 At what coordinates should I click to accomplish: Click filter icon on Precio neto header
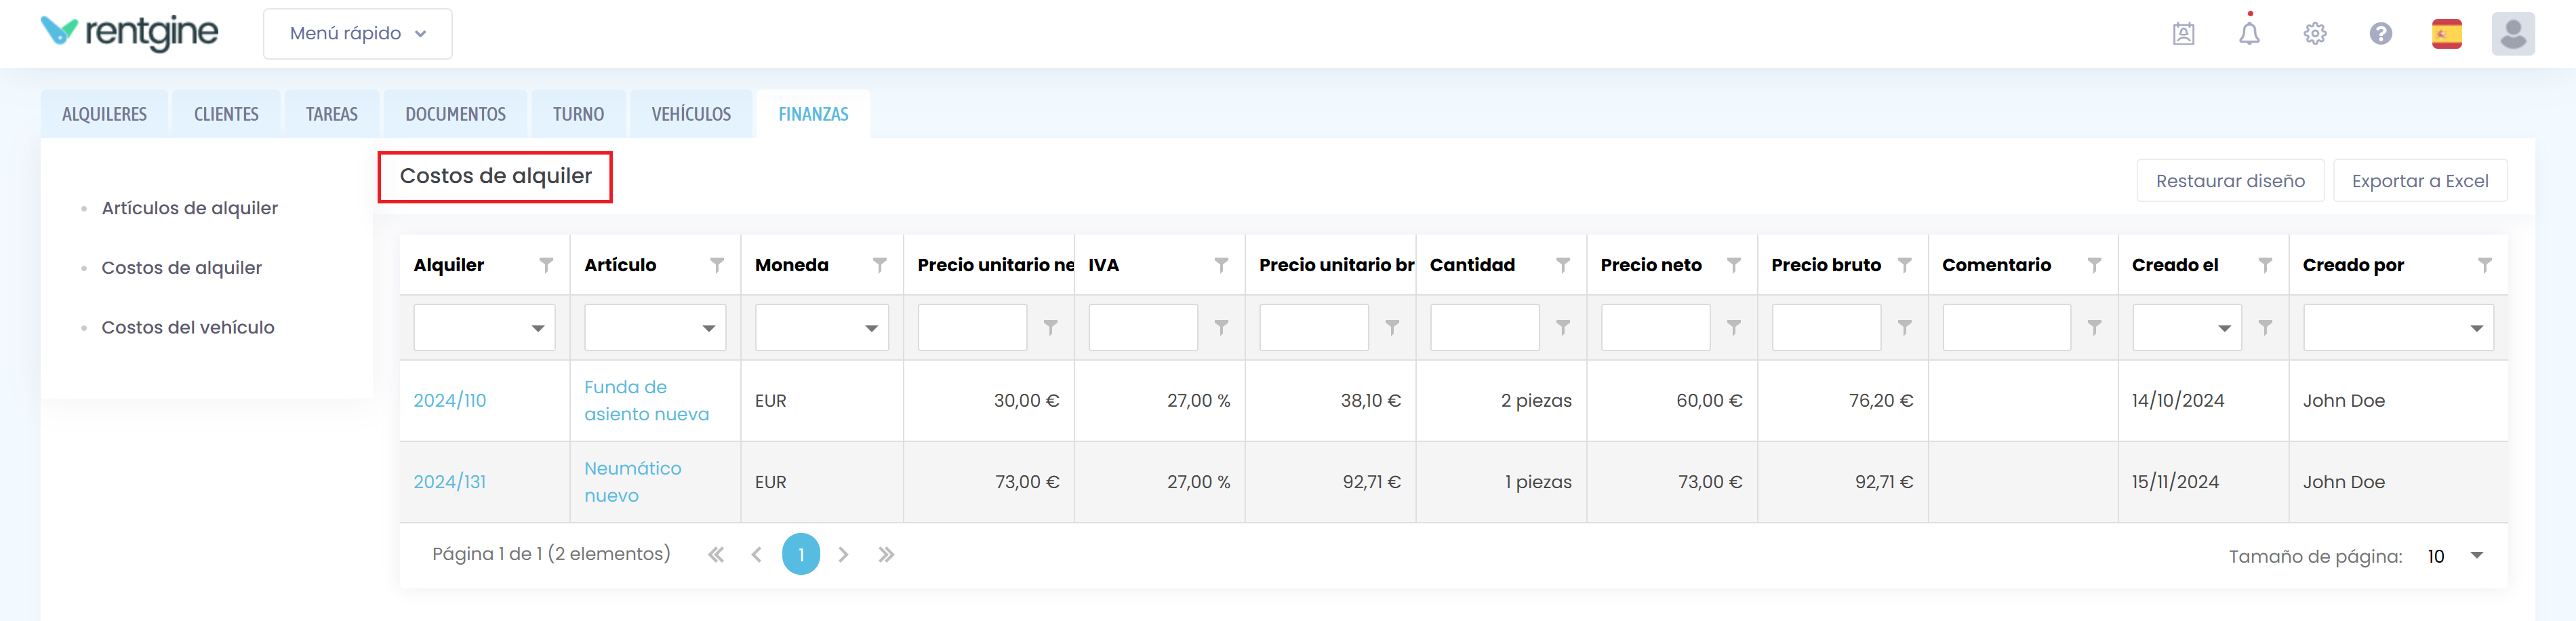[1733, 265]
